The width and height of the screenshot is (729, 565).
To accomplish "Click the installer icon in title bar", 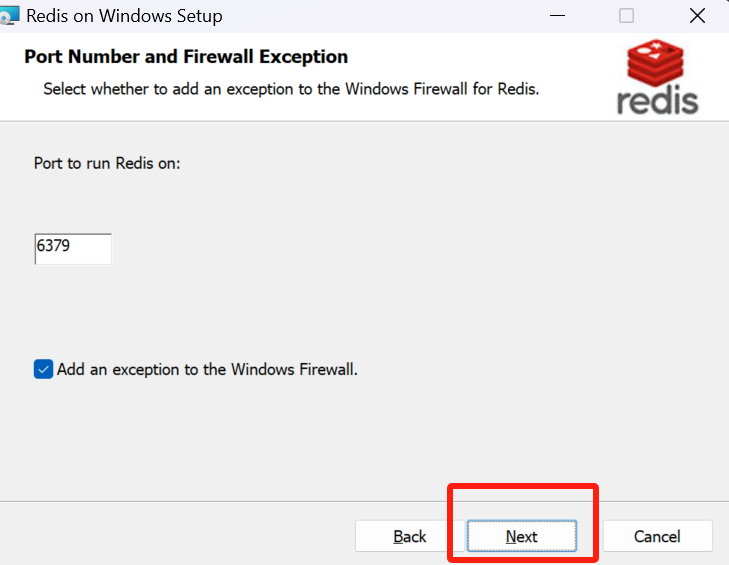I will [9, 15].
